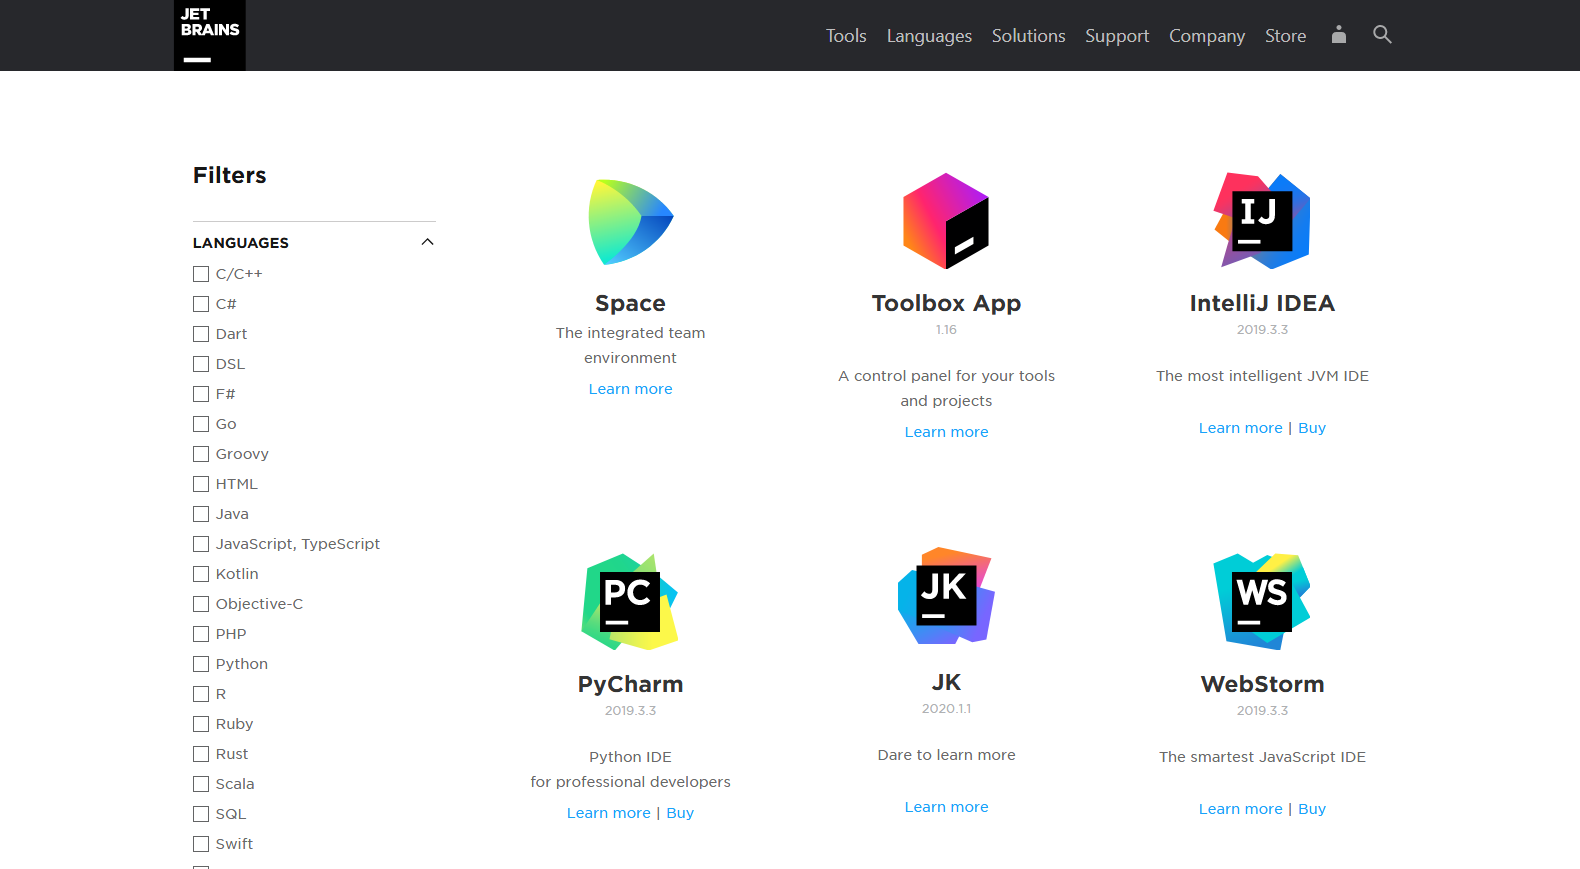Select the Scala filter checkbox
1580x869 pixels.
[x=201, y=784]
